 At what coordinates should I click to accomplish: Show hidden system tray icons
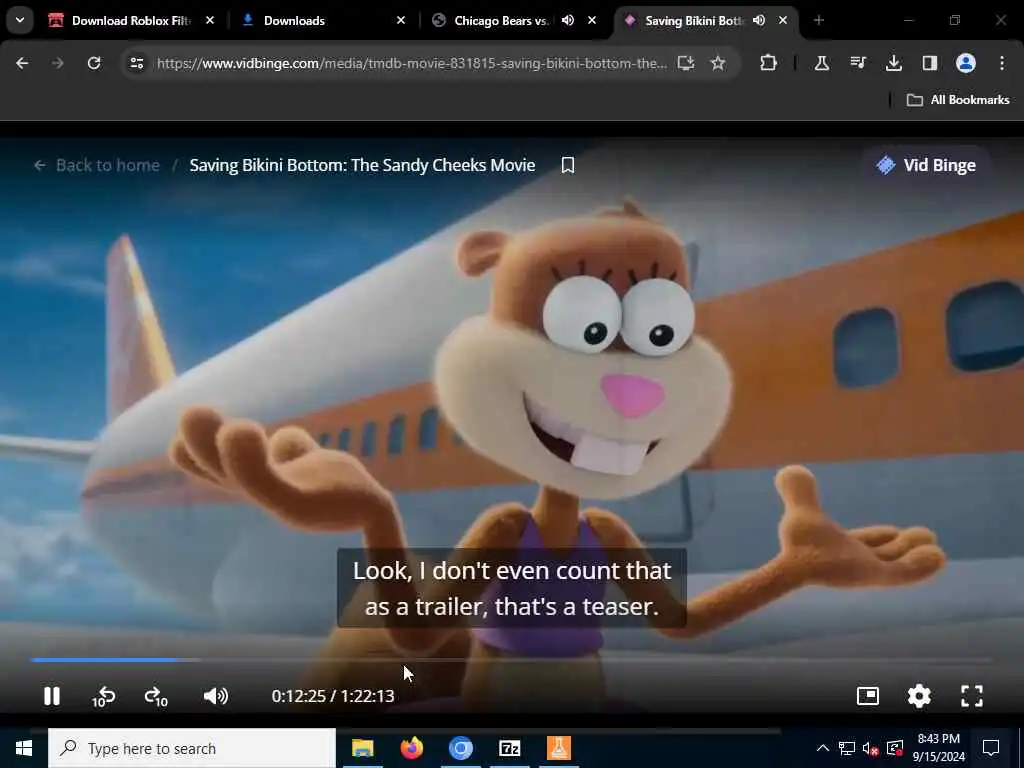tap(823, 748)
